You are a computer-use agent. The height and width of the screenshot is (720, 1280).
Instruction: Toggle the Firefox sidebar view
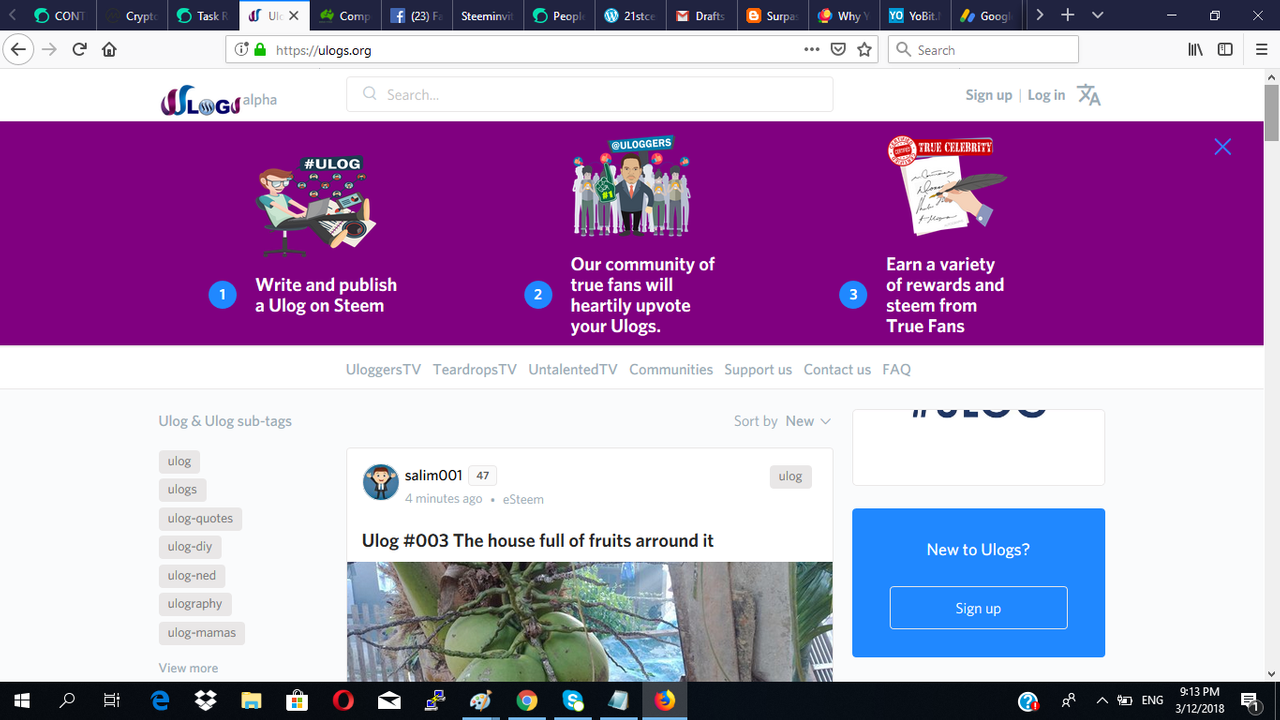tap(1225, 49)
